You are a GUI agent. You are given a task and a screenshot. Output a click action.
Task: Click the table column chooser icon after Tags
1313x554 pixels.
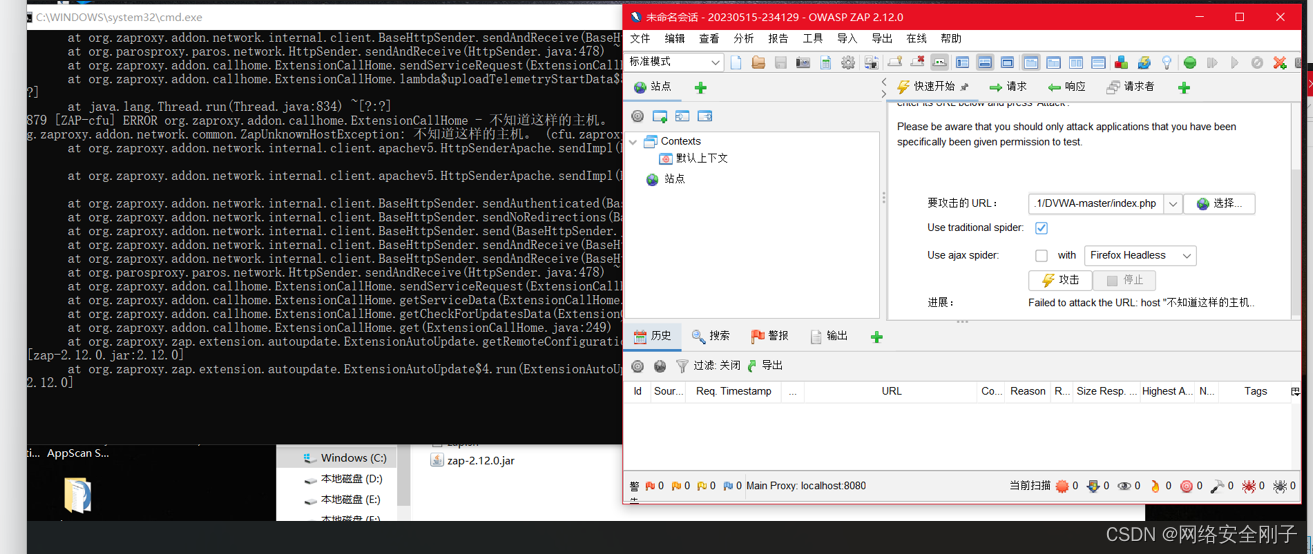tap(1296, 391)
